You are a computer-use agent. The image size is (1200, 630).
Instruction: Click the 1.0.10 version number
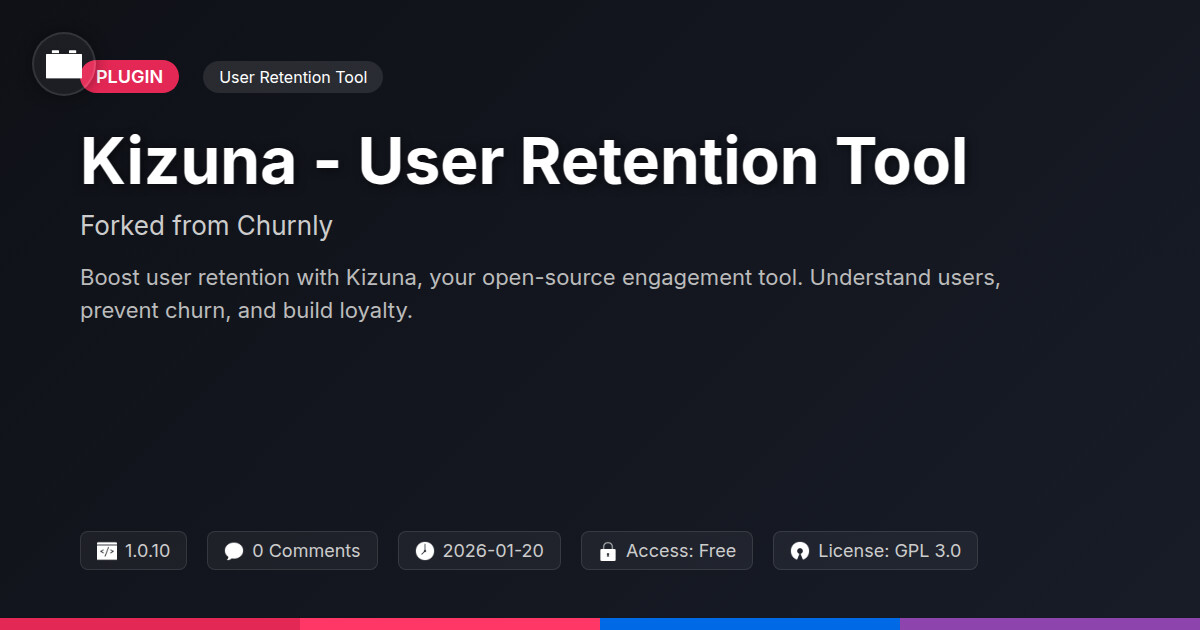click(x=148, y=551)
